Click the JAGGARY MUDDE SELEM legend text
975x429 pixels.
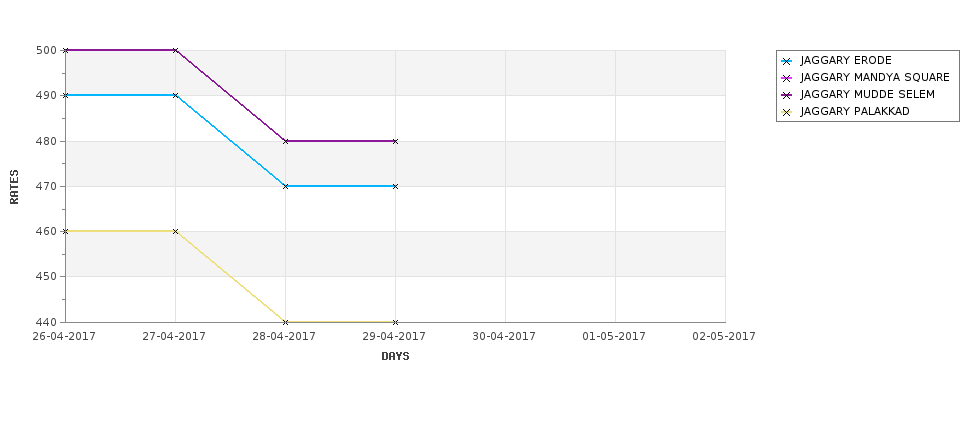(867, 95)
